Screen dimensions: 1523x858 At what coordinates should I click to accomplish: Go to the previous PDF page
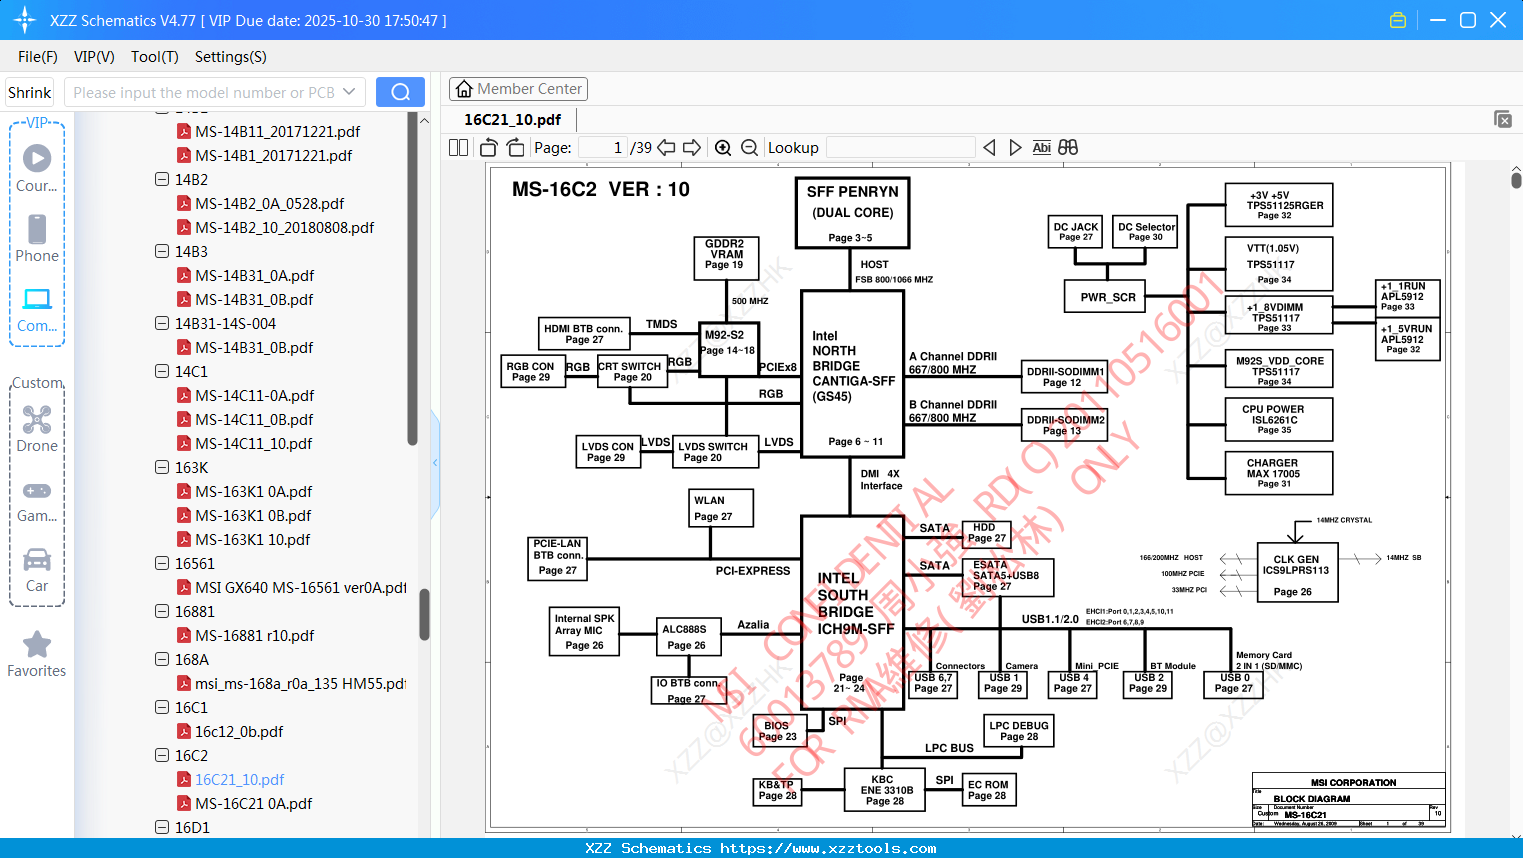(666, 148)
